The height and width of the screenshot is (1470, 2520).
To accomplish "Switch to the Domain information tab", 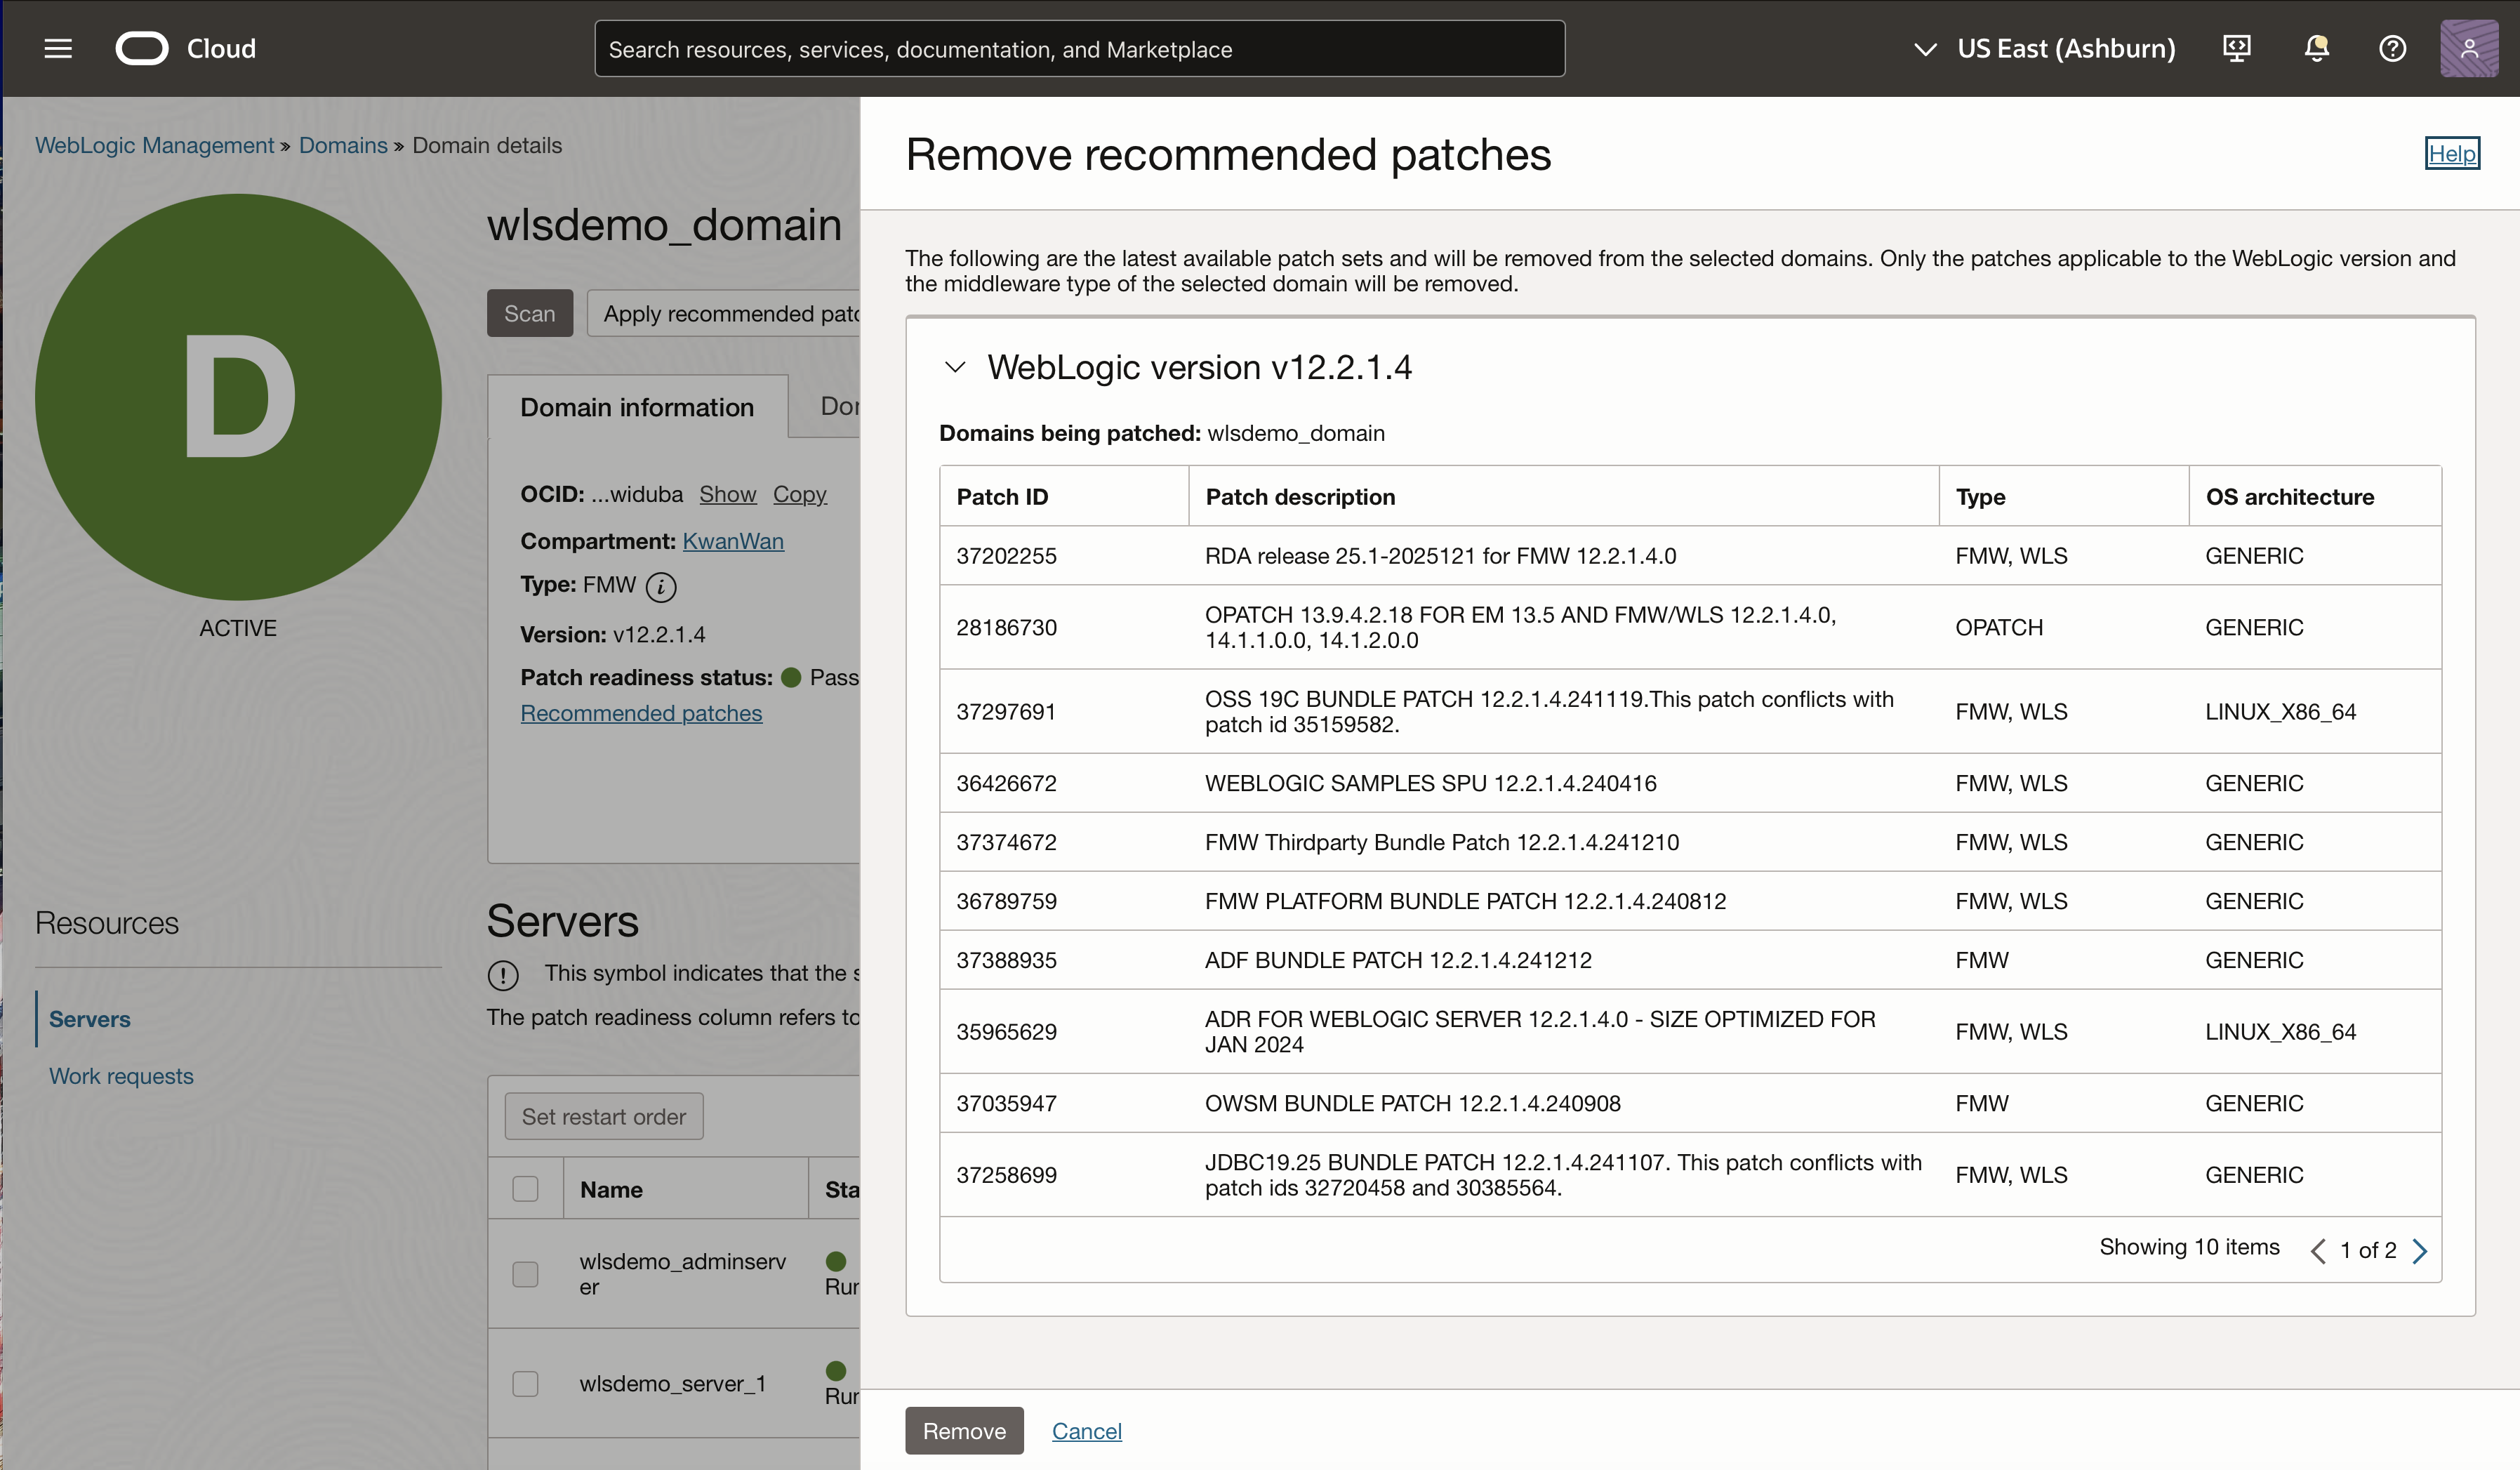I will [637, 407].
